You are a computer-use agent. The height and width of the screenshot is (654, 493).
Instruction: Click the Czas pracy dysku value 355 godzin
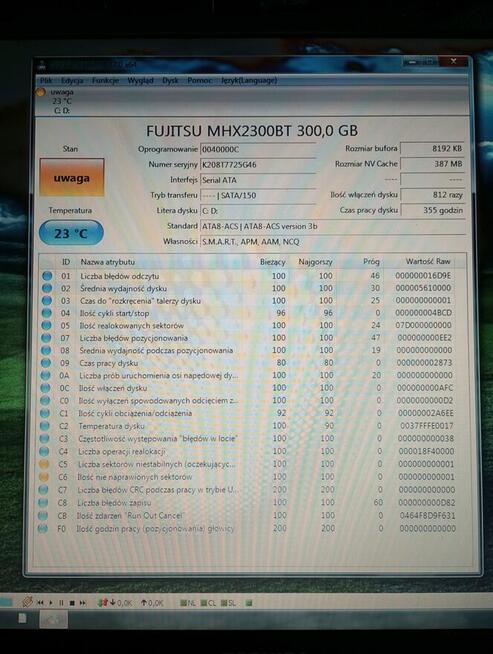(433, 210)
